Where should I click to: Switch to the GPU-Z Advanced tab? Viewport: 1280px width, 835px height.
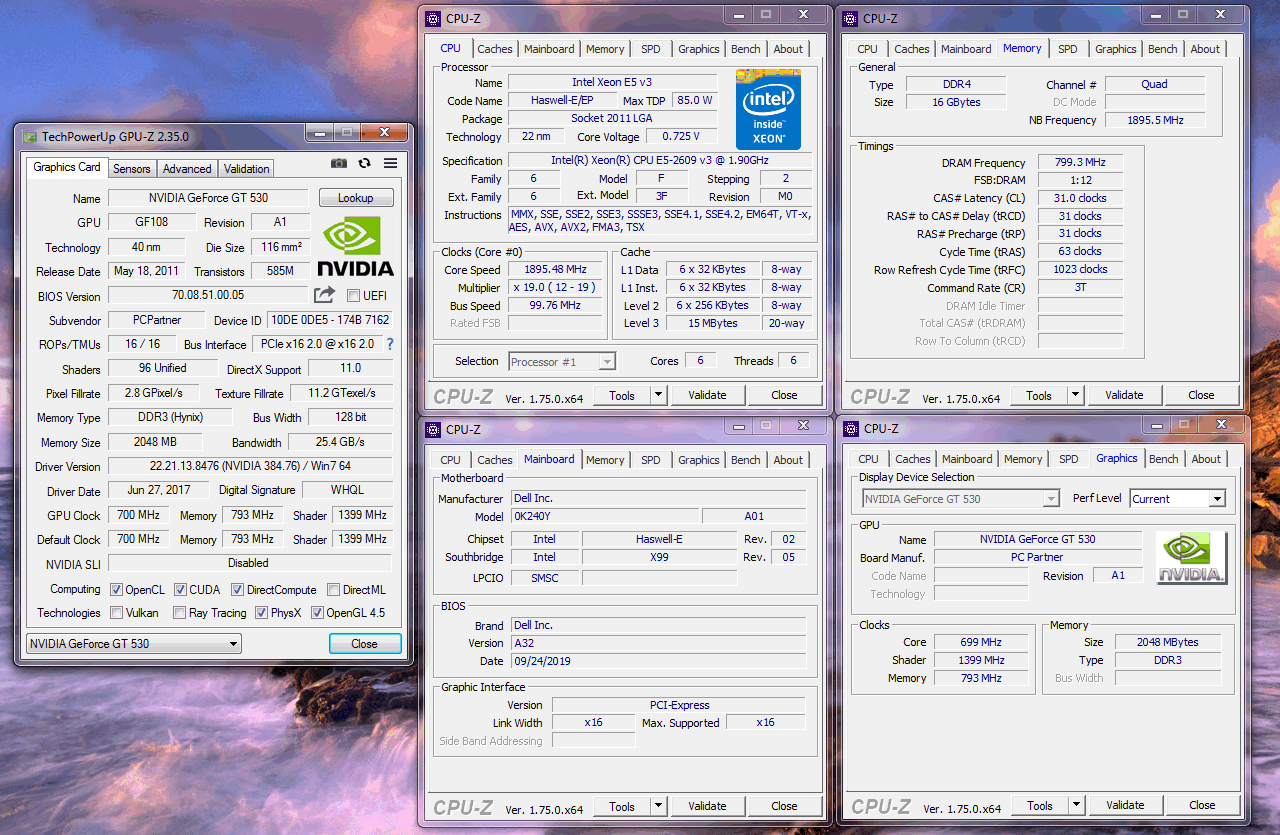187,169
